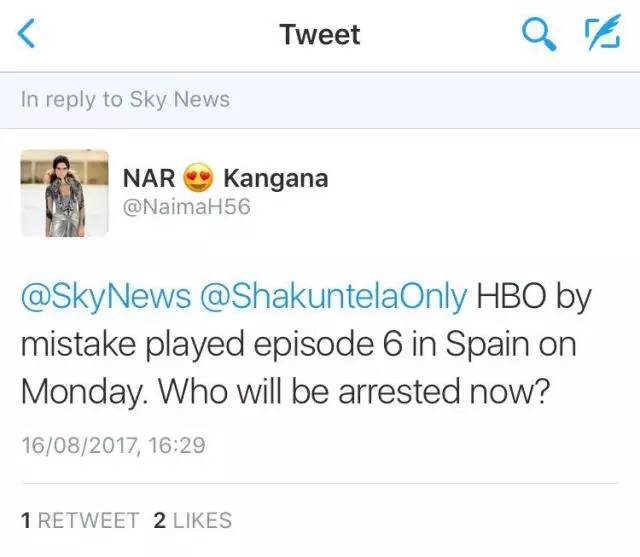The width and height of the screenshot is (640, 557).
Task: Click the 16/08/2017, 16:29 timestamp
Action: coord(113,445)
